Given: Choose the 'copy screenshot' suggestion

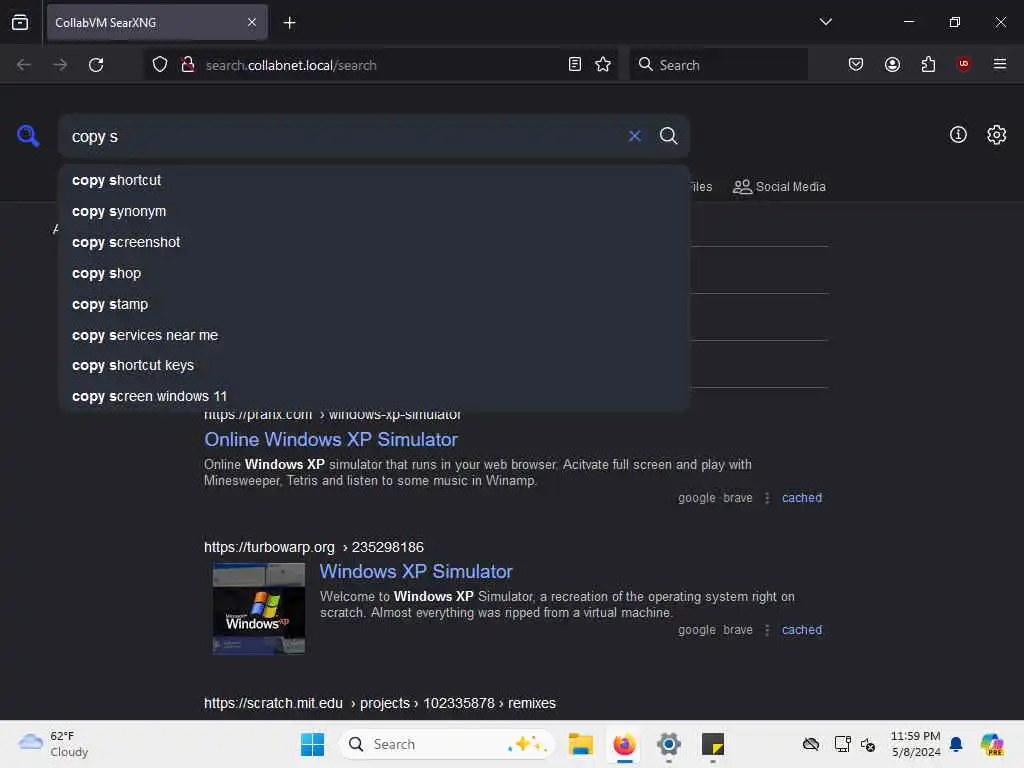Looking at the screenshot, I should pos(374,242).
